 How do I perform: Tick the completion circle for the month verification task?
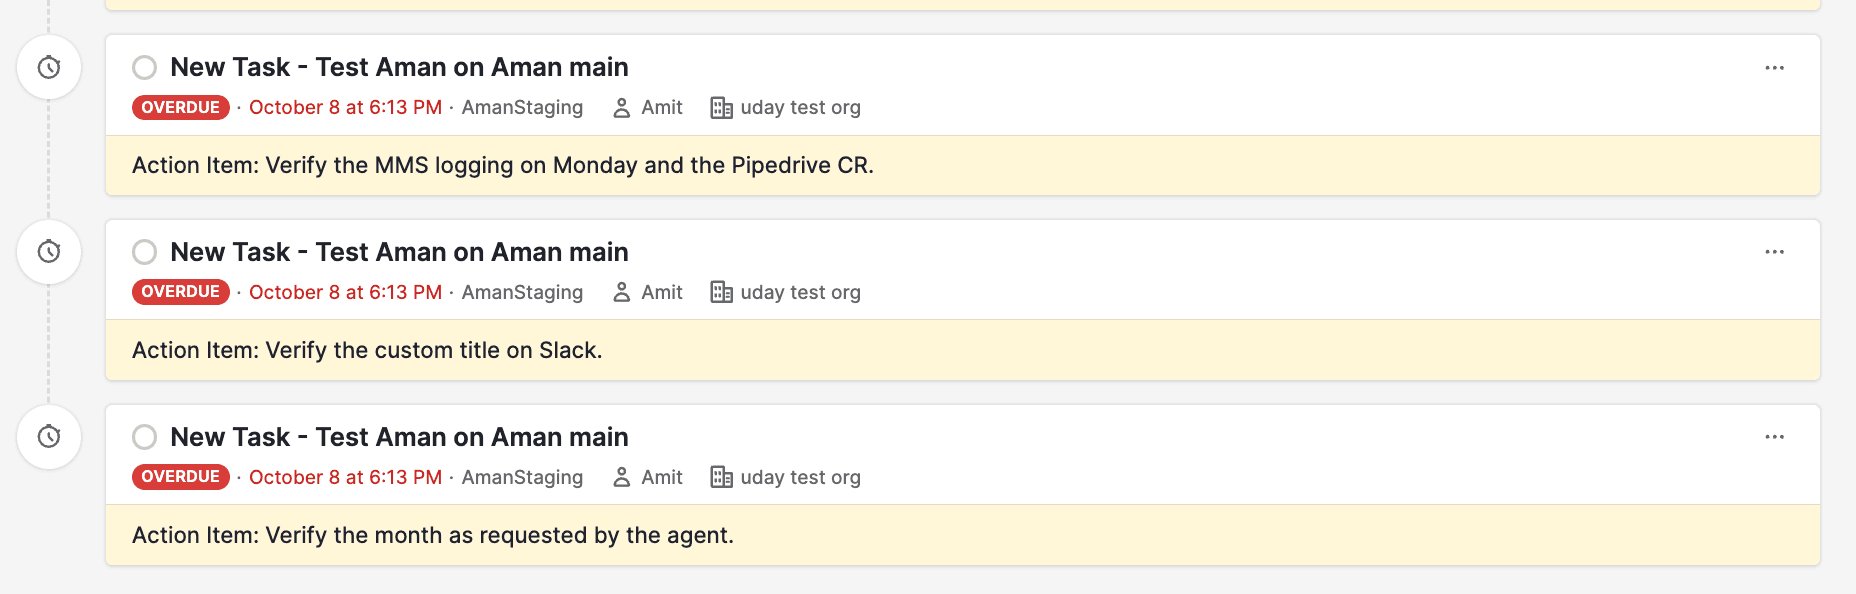click(145, 437)
